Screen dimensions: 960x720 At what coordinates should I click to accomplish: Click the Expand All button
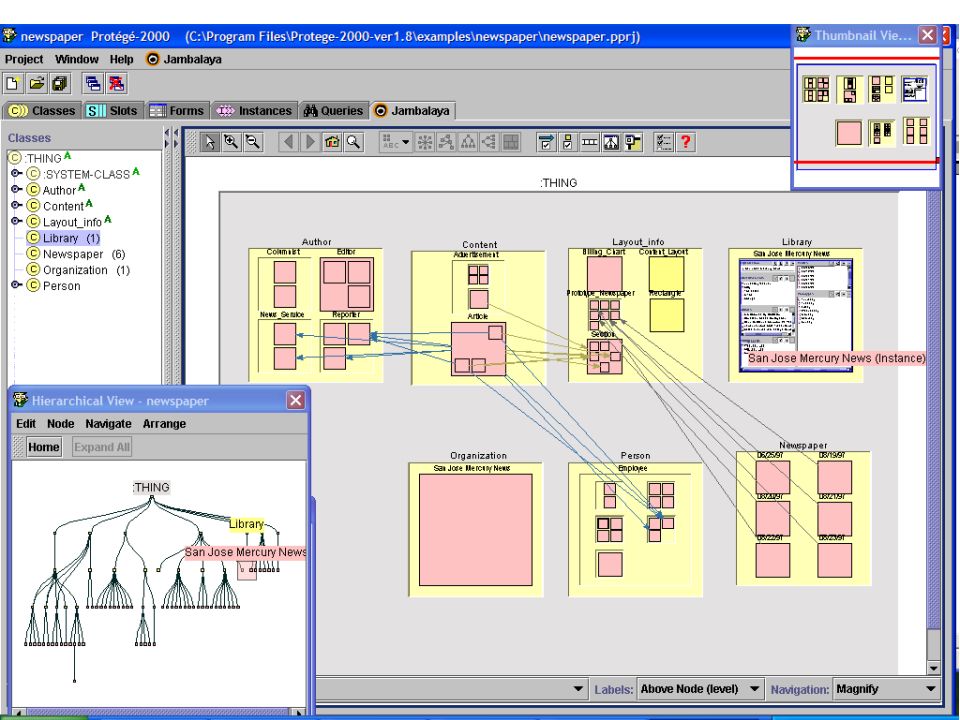coord(102,447)
